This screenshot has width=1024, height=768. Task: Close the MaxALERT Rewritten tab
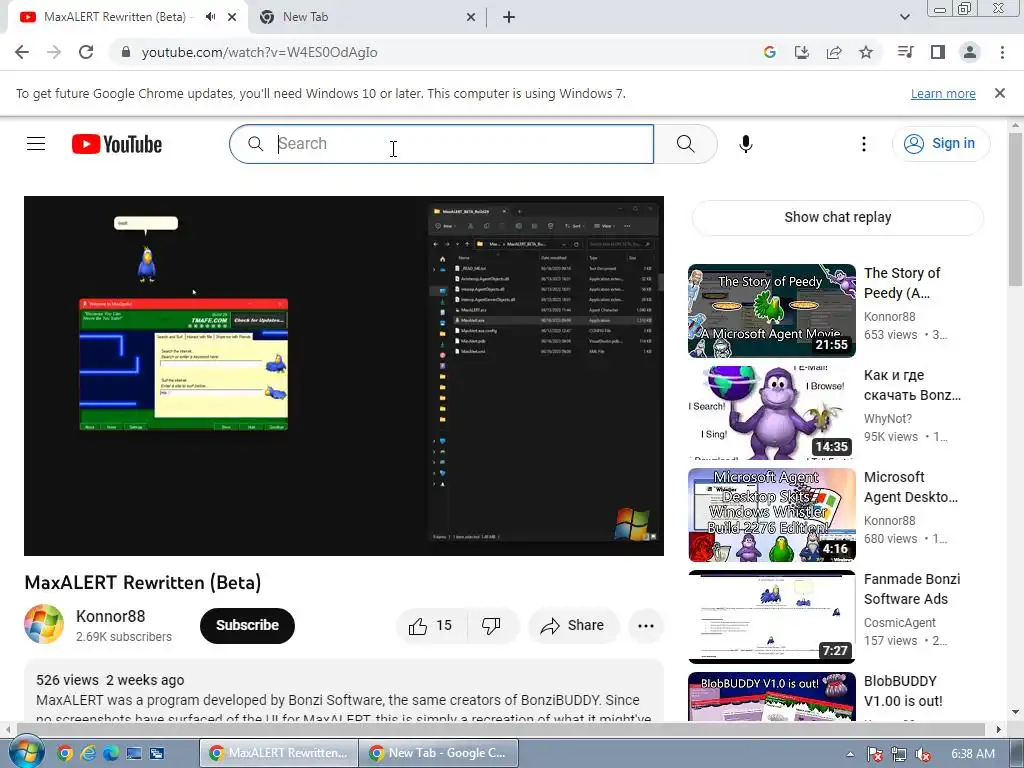[x=232, y=17]
